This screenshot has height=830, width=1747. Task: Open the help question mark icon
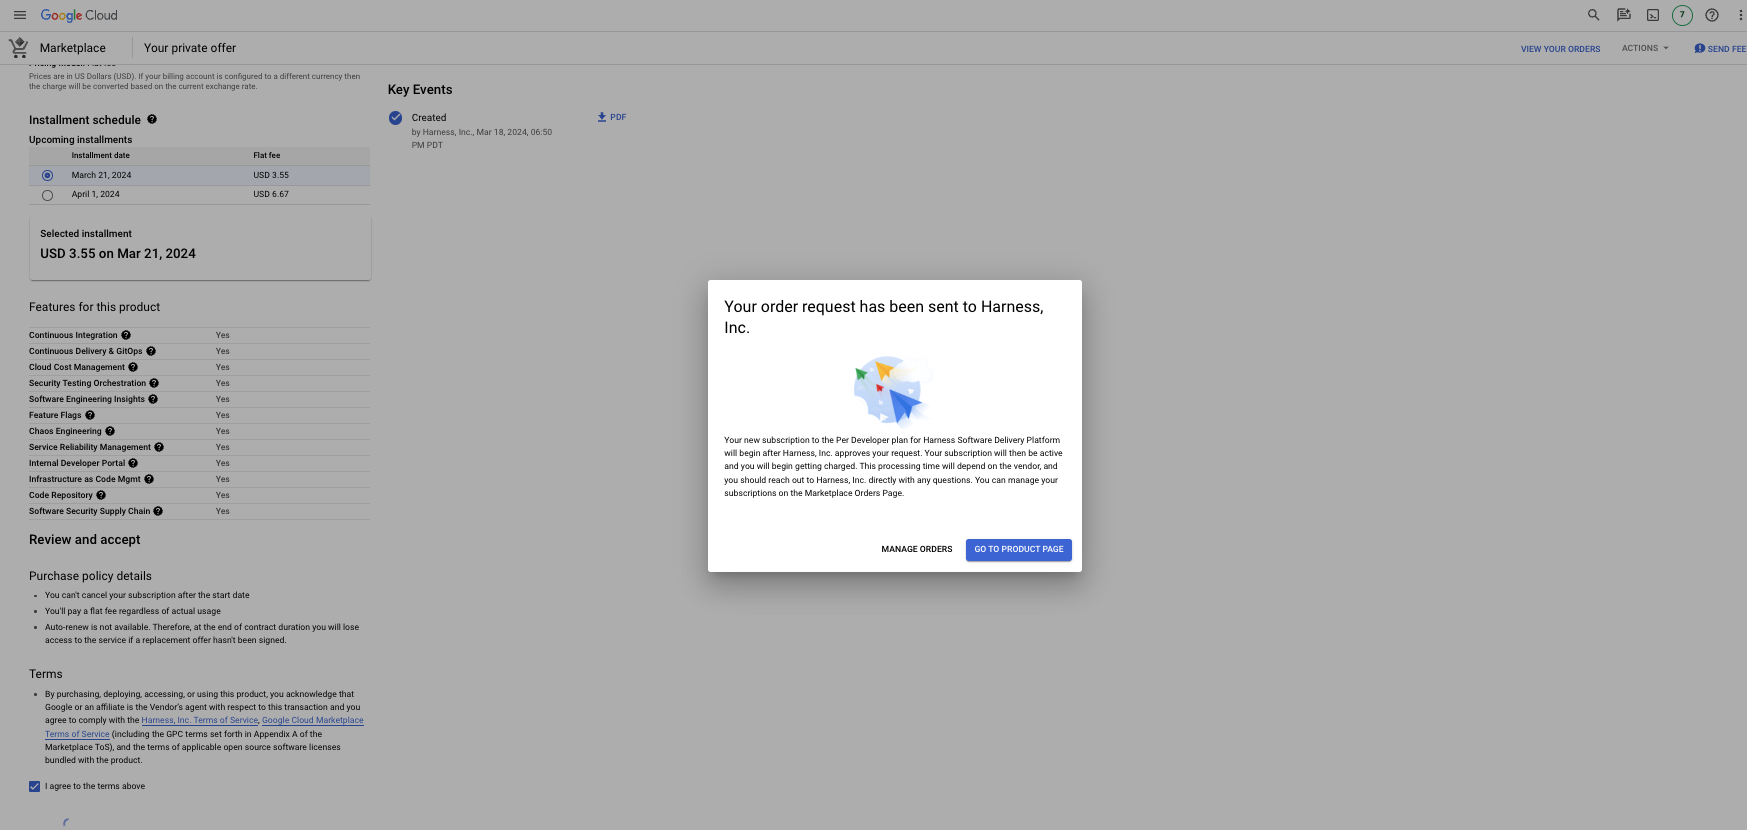1712,15
